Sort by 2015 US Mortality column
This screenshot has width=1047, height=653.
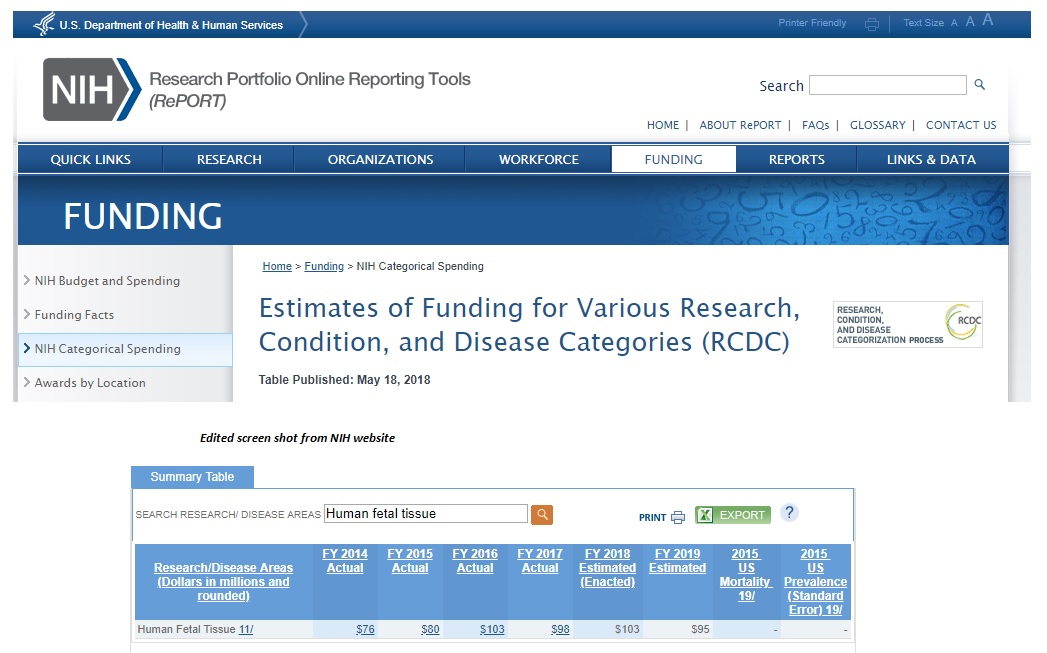pyautogui.click(x=745, y=575)
